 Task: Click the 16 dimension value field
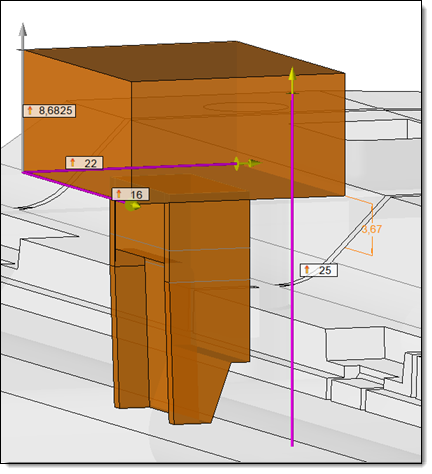pos(130,194)
